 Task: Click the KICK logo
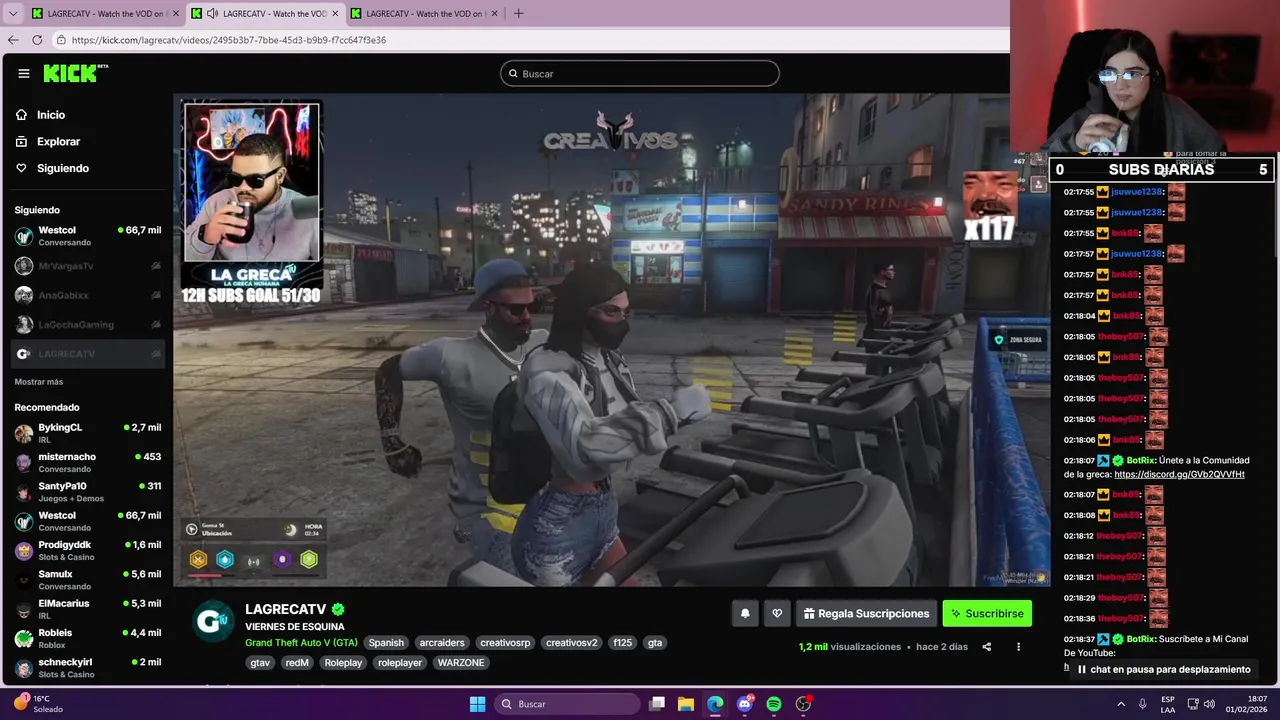[x=75, y=73]
